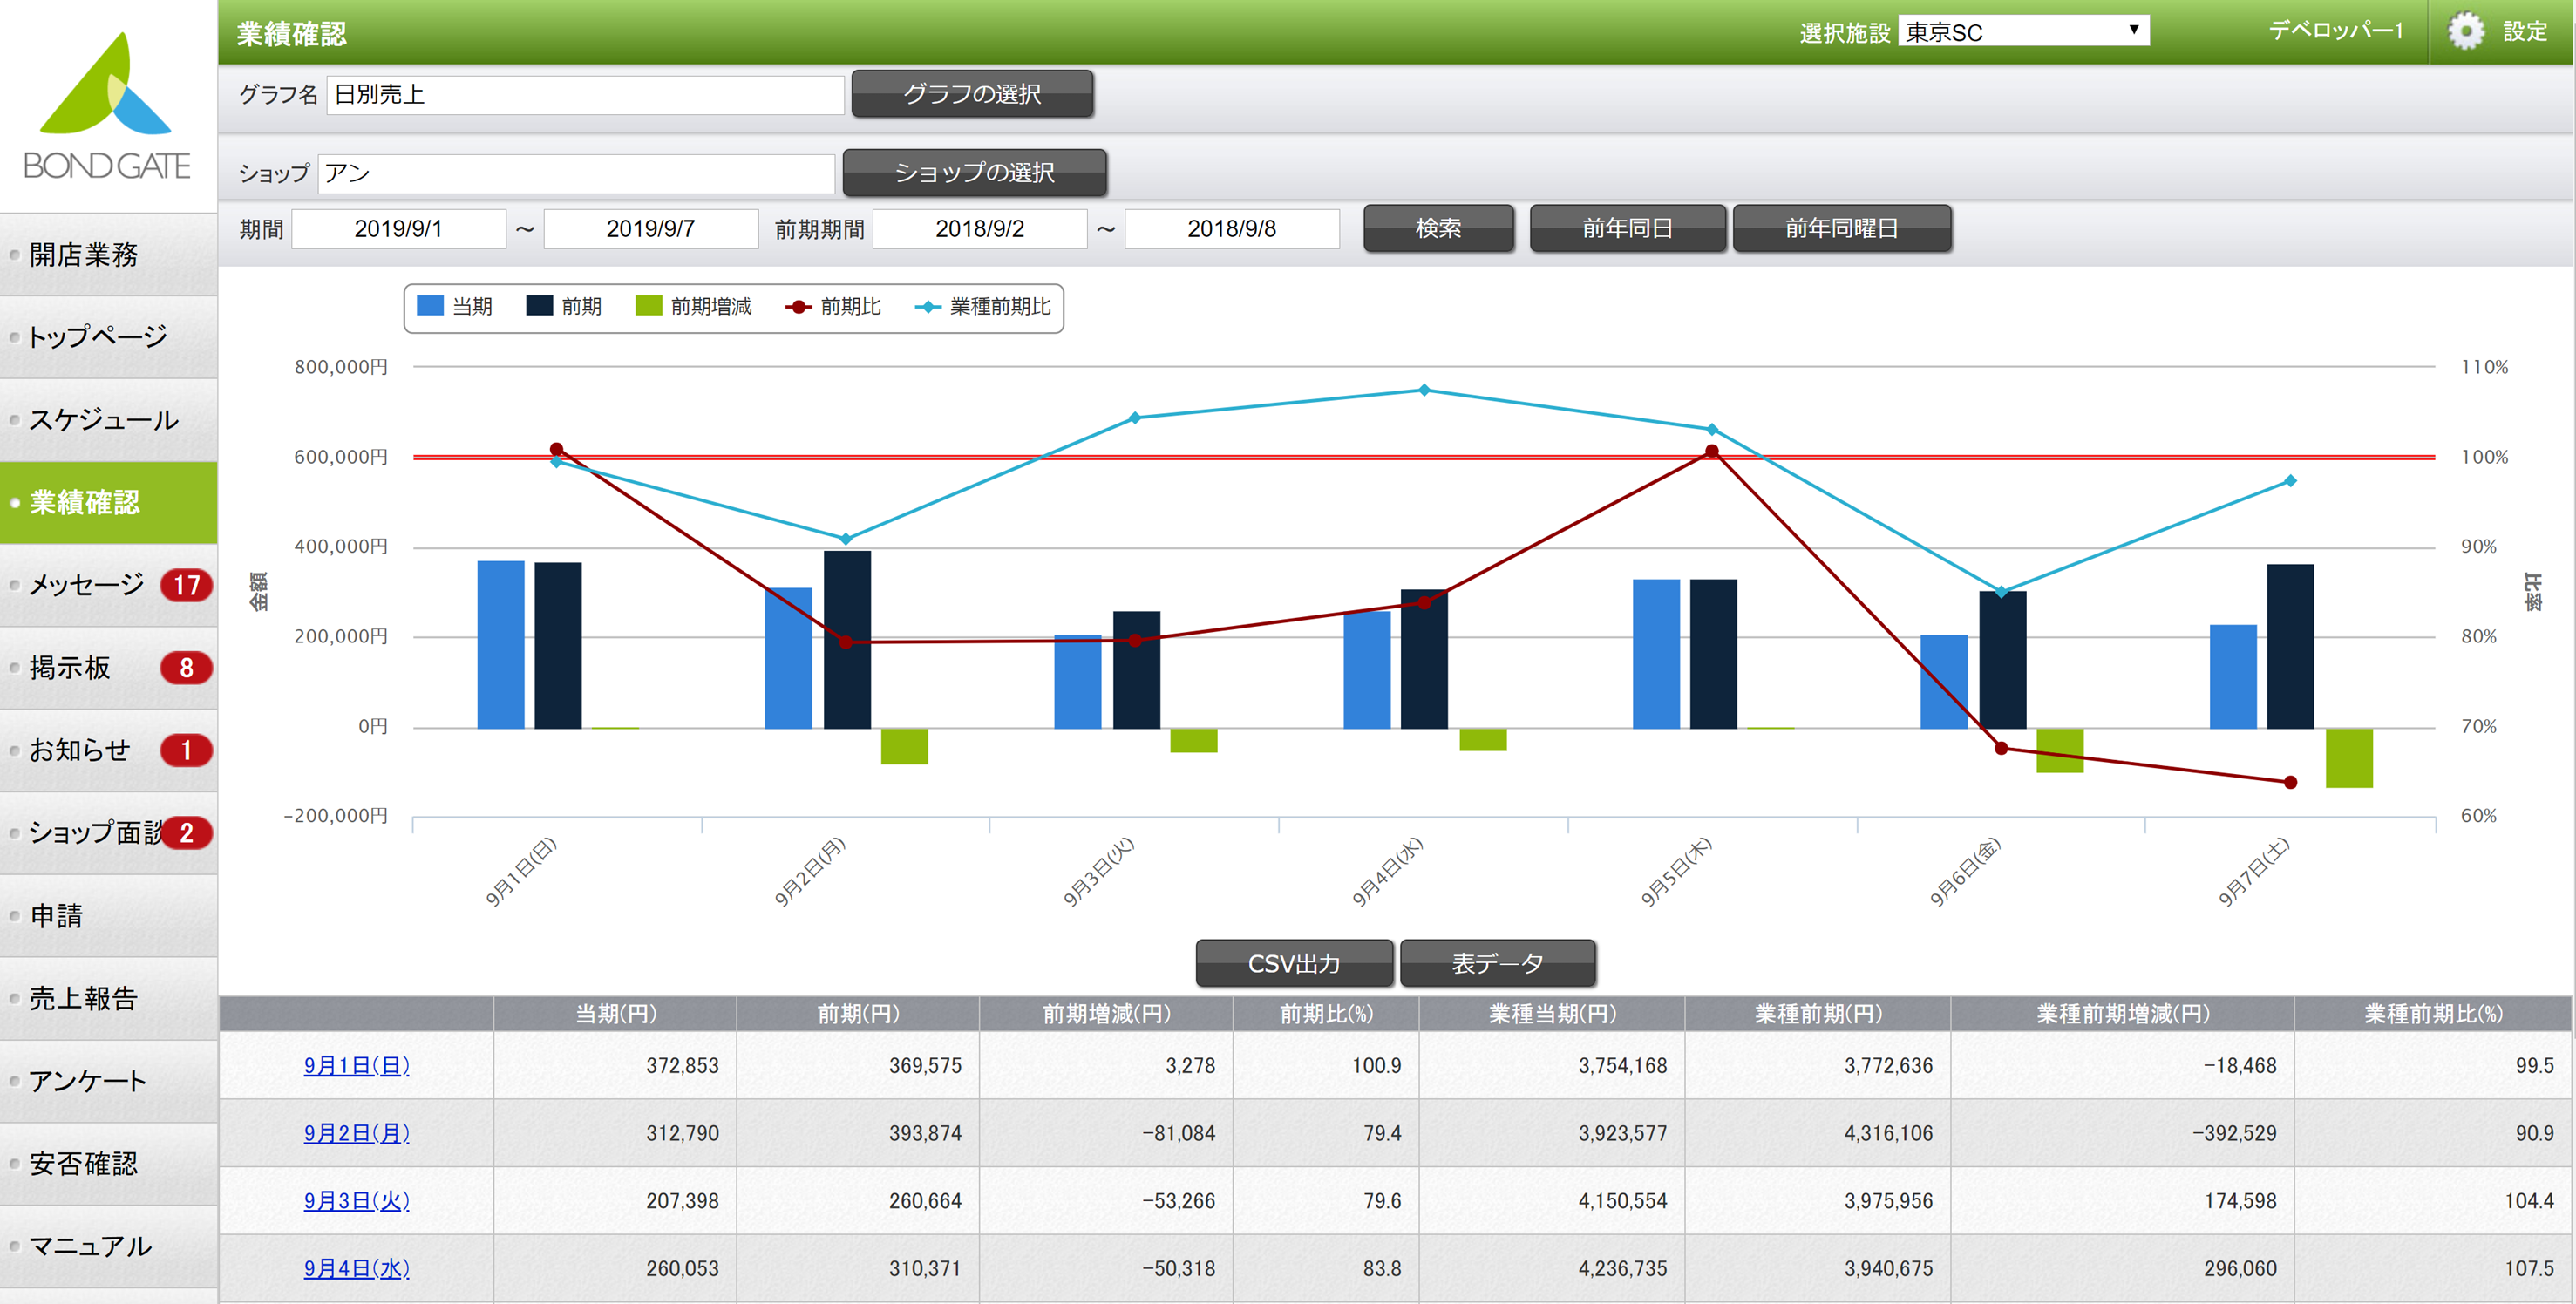Click the 前期比(%) column header
This screenshot has height=1304, width=2576.
pos(1326,1014)
